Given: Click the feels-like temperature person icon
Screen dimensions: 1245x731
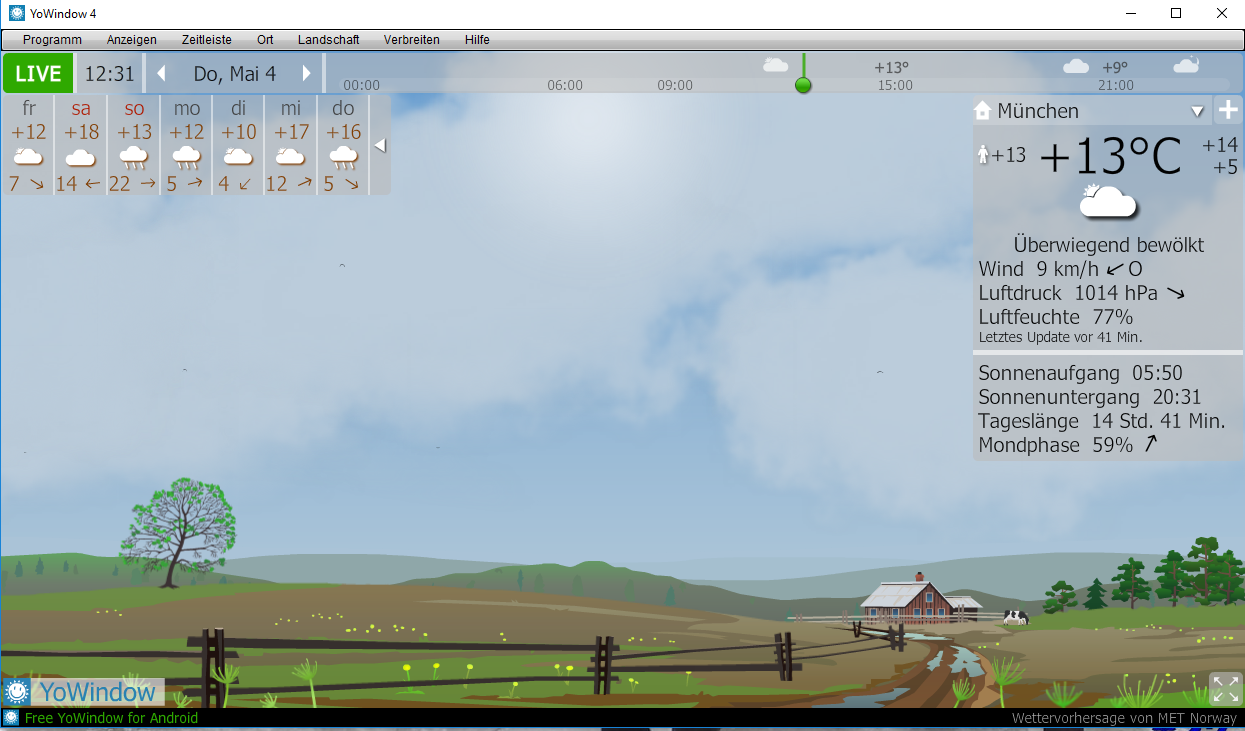Looking at the screenshot, I should click(983, 155).
